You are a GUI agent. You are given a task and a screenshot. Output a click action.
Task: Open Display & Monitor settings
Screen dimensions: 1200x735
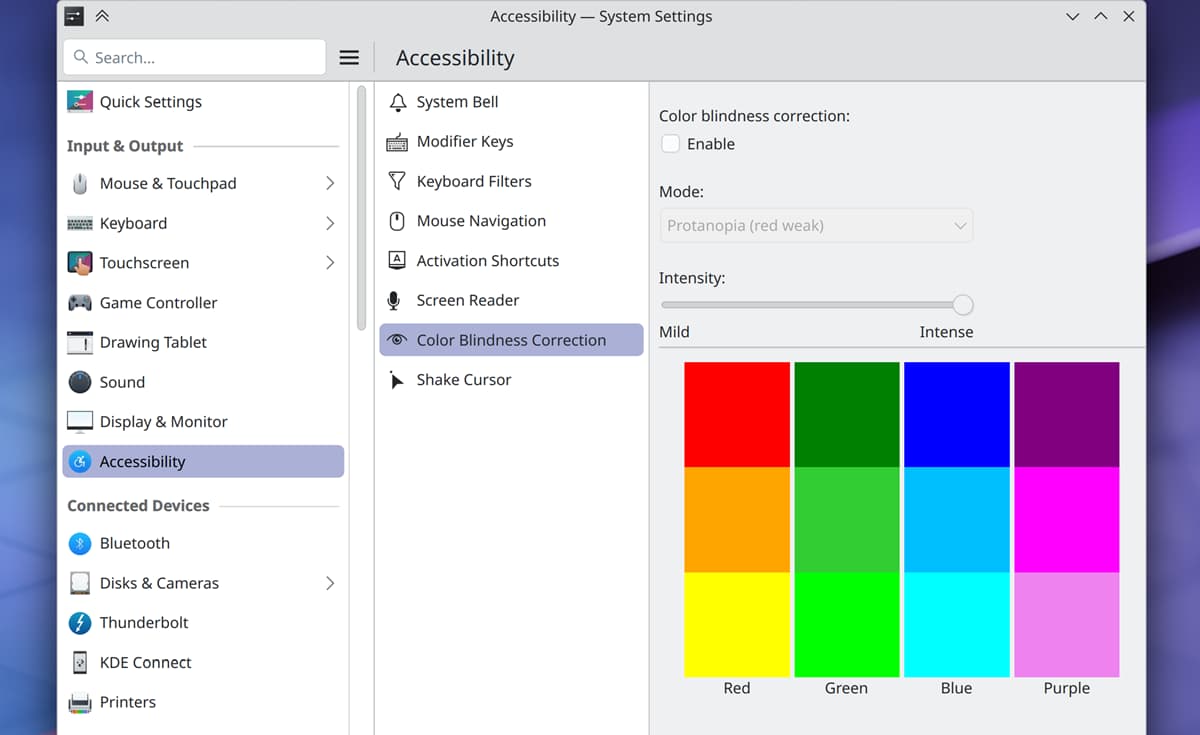(163, 422)
